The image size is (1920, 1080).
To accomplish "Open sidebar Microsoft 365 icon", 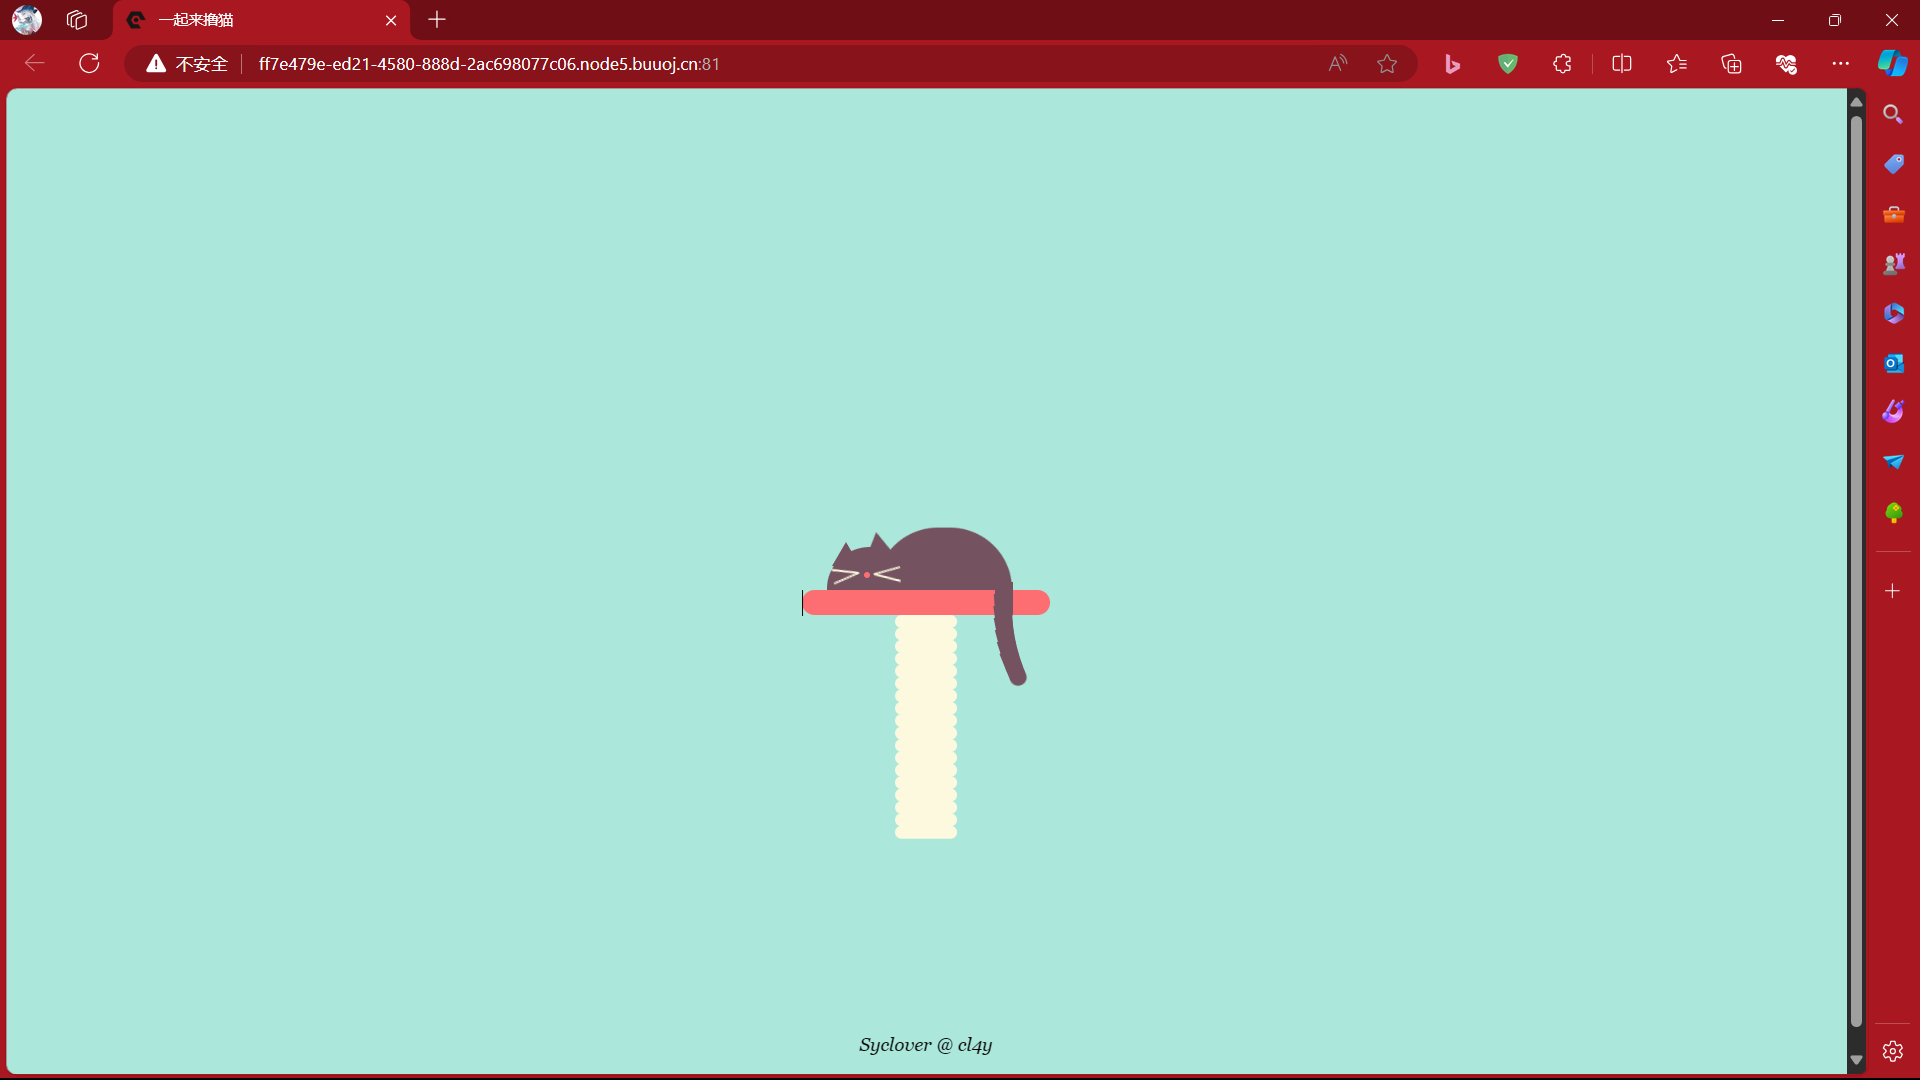I will [1893, 313].
